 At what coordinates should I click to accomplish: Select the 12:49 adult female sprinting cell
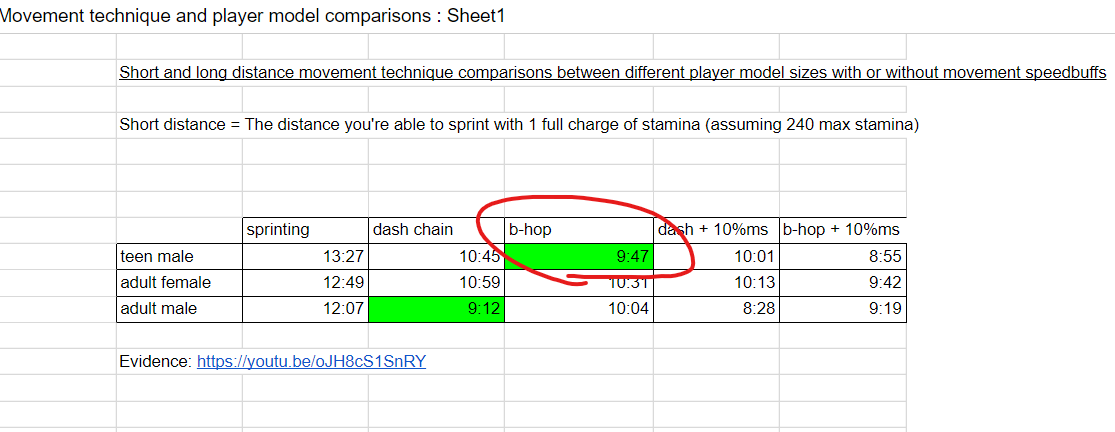[x=305, y=283]
